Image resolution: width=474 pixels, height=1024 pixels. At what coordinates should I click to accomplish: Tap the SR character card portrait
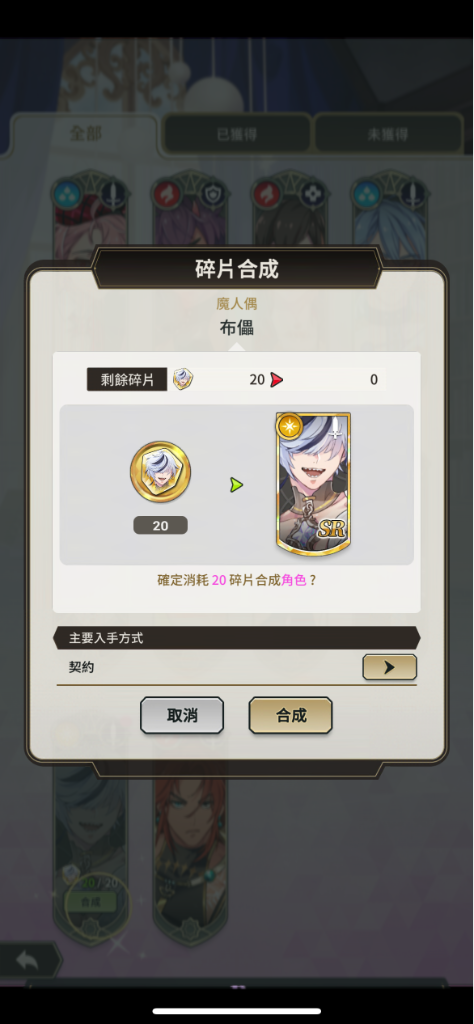click(x=313, y=484)
